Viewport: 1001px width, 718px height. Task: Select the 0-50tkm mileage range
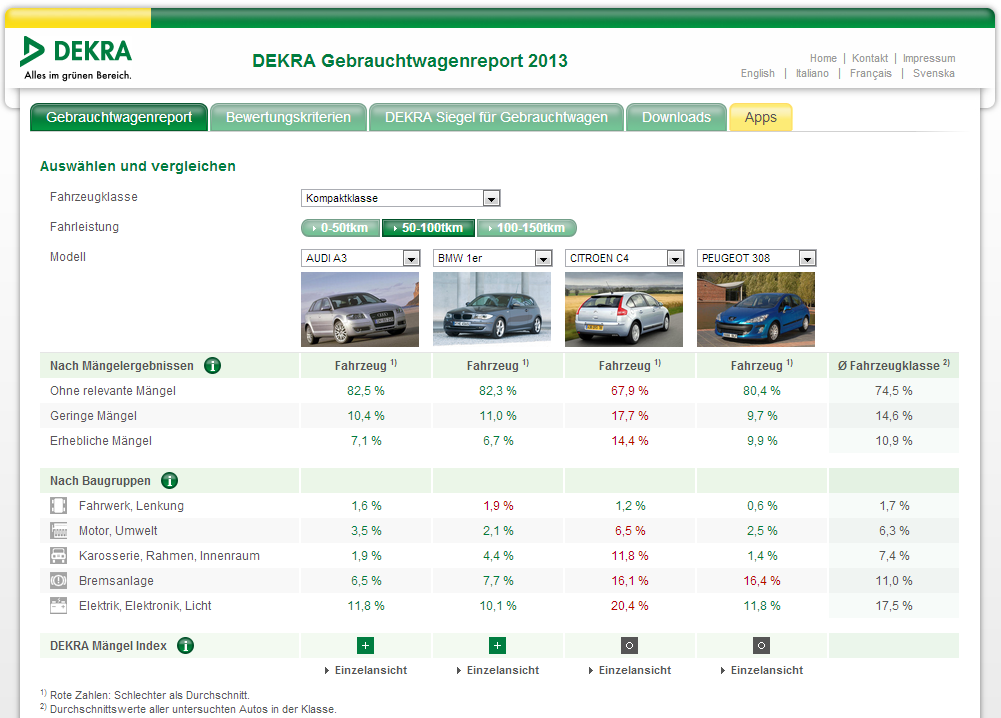pos(340,228)
